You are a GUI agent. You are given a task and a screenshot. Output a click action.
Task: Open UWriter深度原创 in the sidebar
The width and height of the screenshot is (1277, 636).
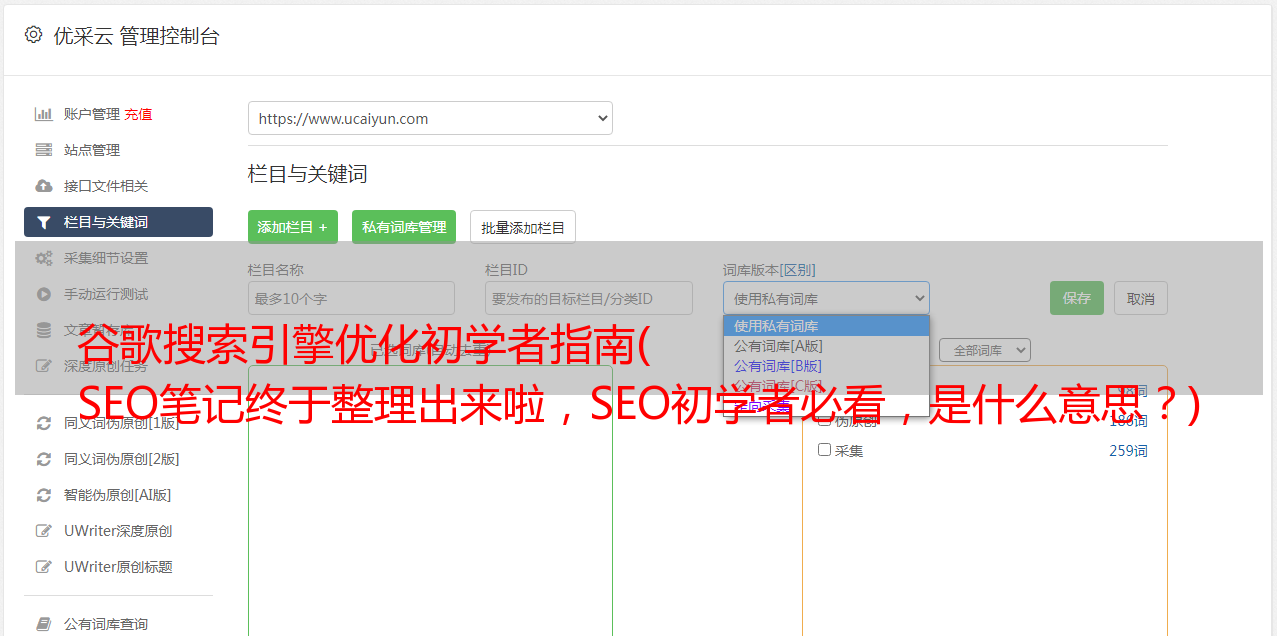click(x=118, y=531)
